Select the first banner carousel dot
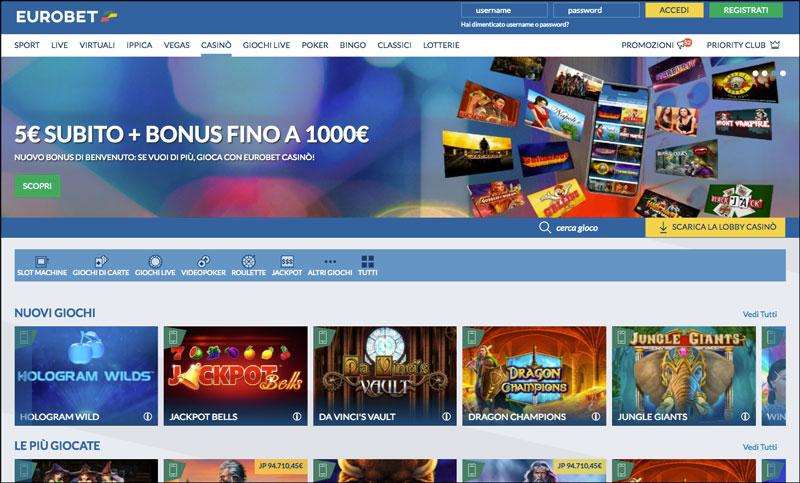The width and height of the screenshot is (800, 483). 755,73
